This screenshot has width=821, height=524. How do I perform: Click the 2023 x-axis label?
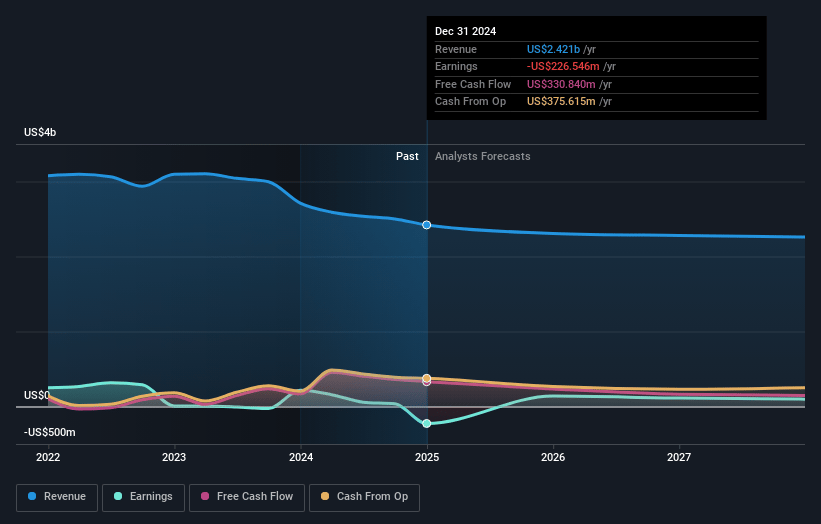click(174, 458)
